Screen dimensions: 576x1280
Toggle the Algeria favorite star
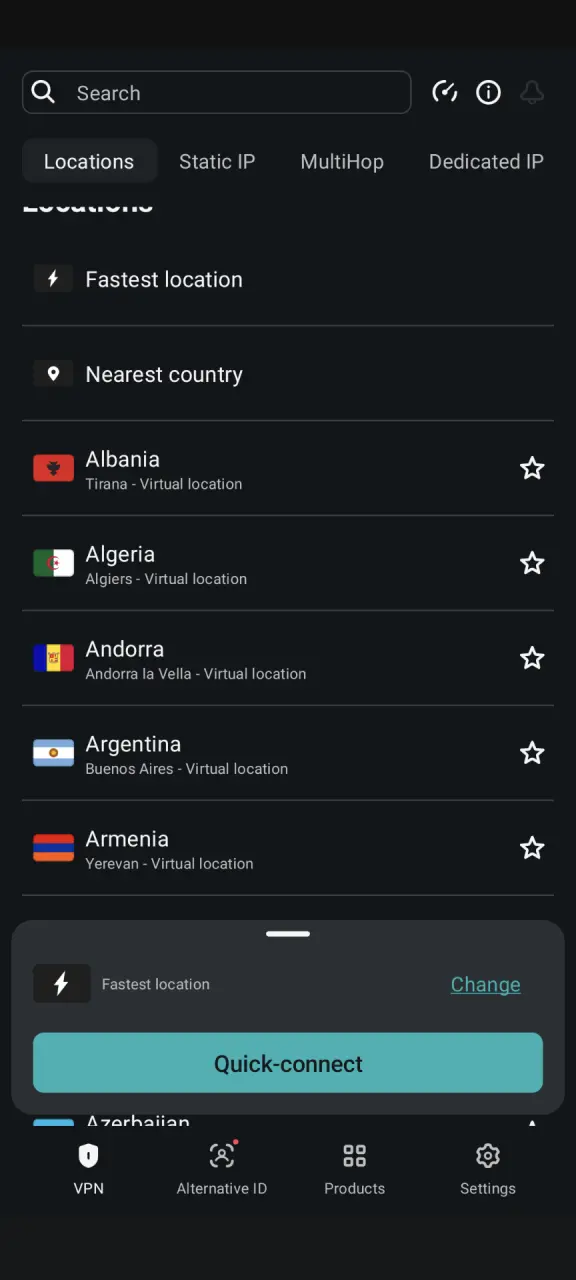(532, 563)
